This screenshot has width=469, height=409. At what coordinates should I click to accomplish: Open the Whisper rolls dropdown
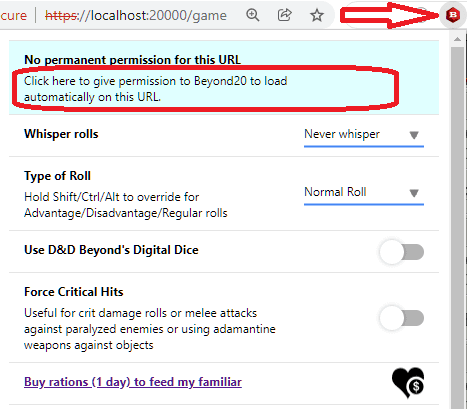364,135
